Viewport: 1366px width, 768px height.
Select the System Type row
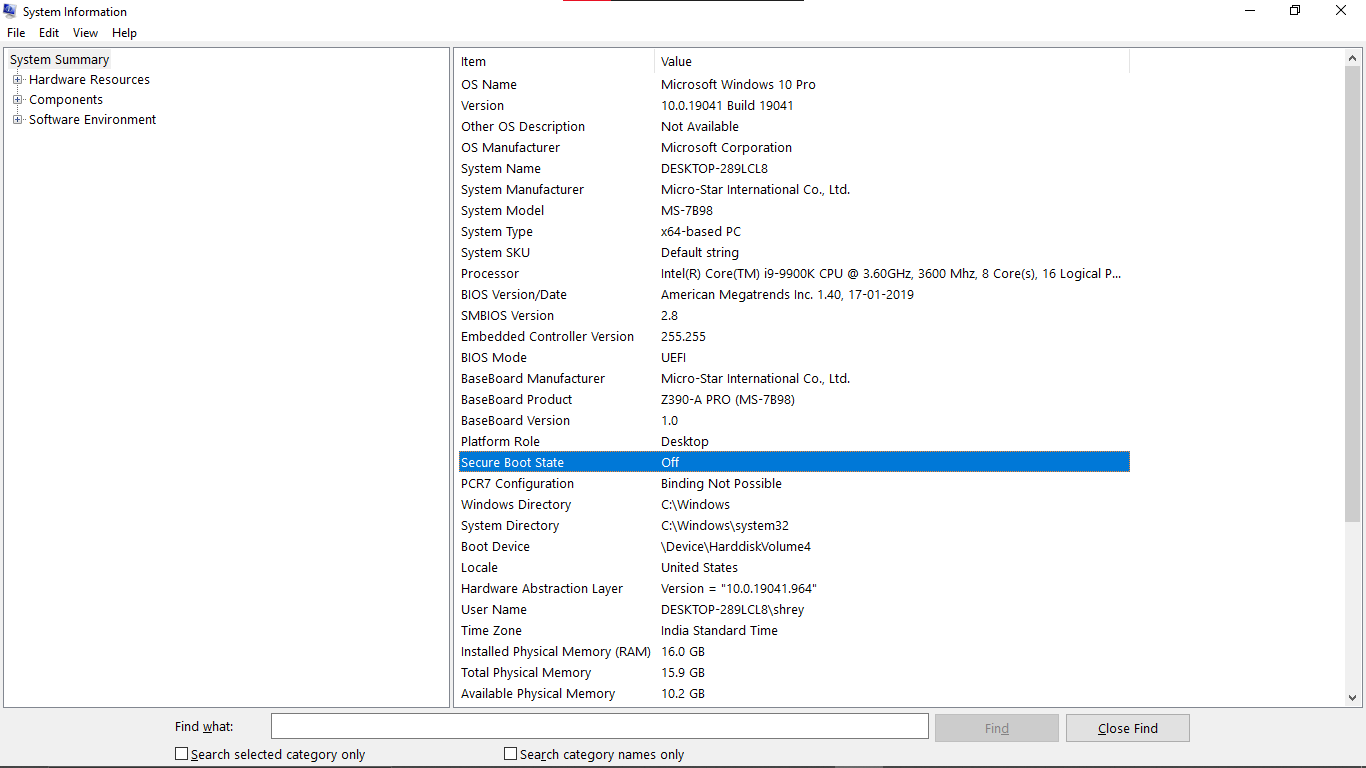tap(794, 232)
